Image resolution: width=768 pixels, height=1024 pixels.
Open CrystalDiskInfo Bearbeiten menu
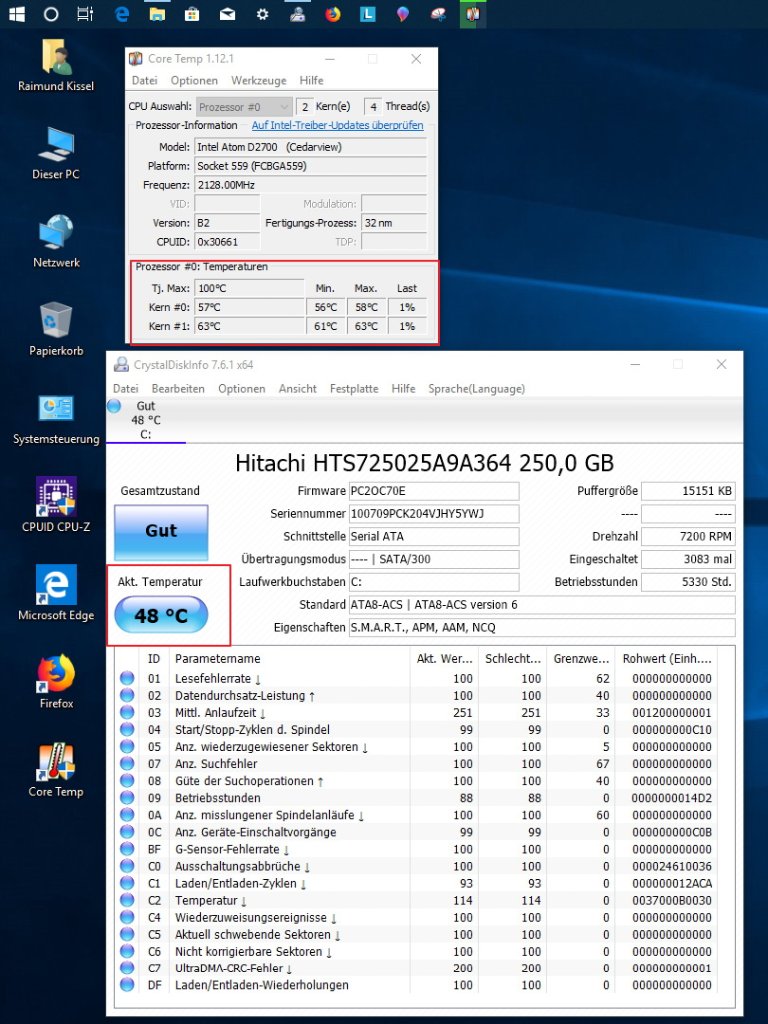coord(178,389)
